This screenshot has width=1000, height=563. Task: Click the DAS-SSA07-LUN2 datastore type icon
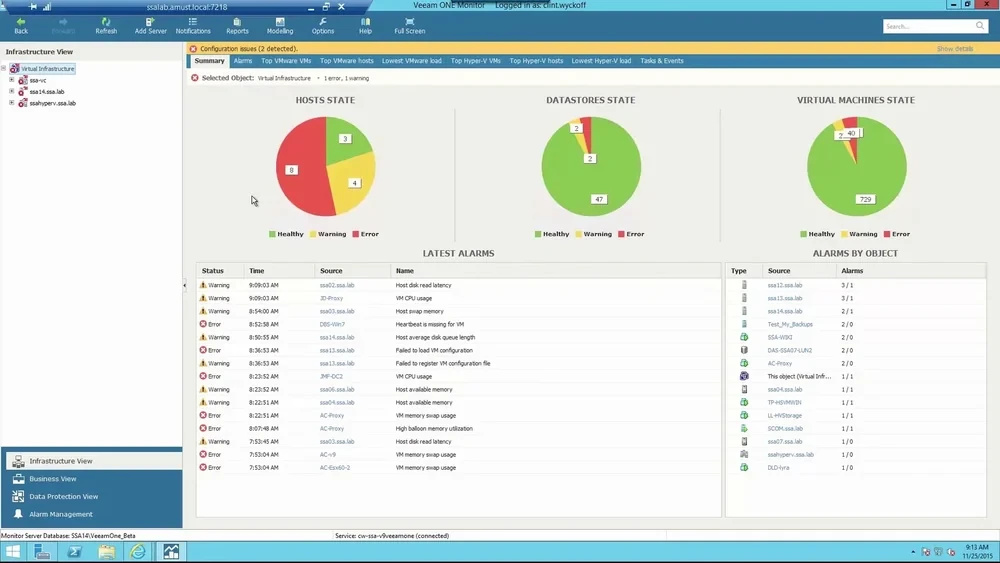tap(744, 350)
